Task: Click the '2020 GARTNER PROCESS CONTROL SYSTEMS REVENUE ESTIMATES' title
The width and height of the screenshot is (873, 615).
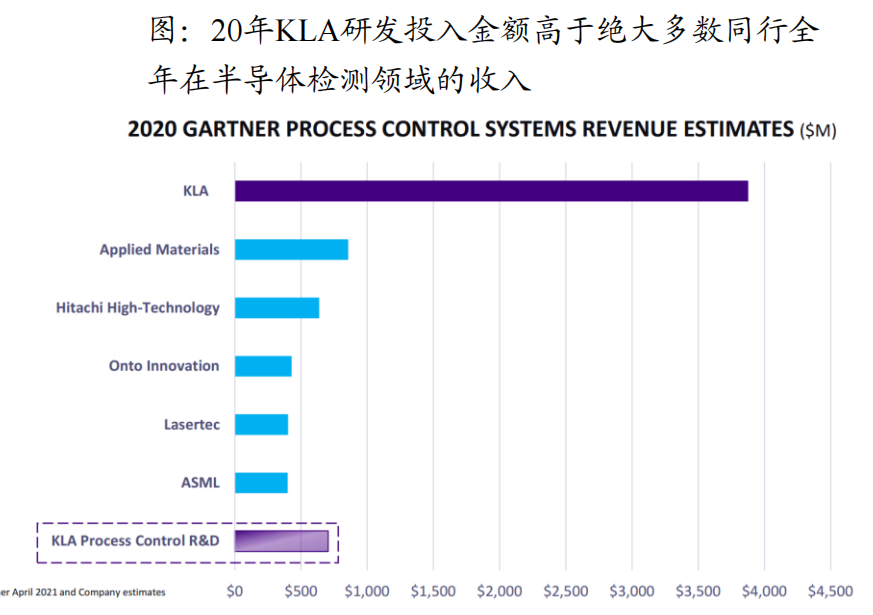Action: click(x=460, y=129)
